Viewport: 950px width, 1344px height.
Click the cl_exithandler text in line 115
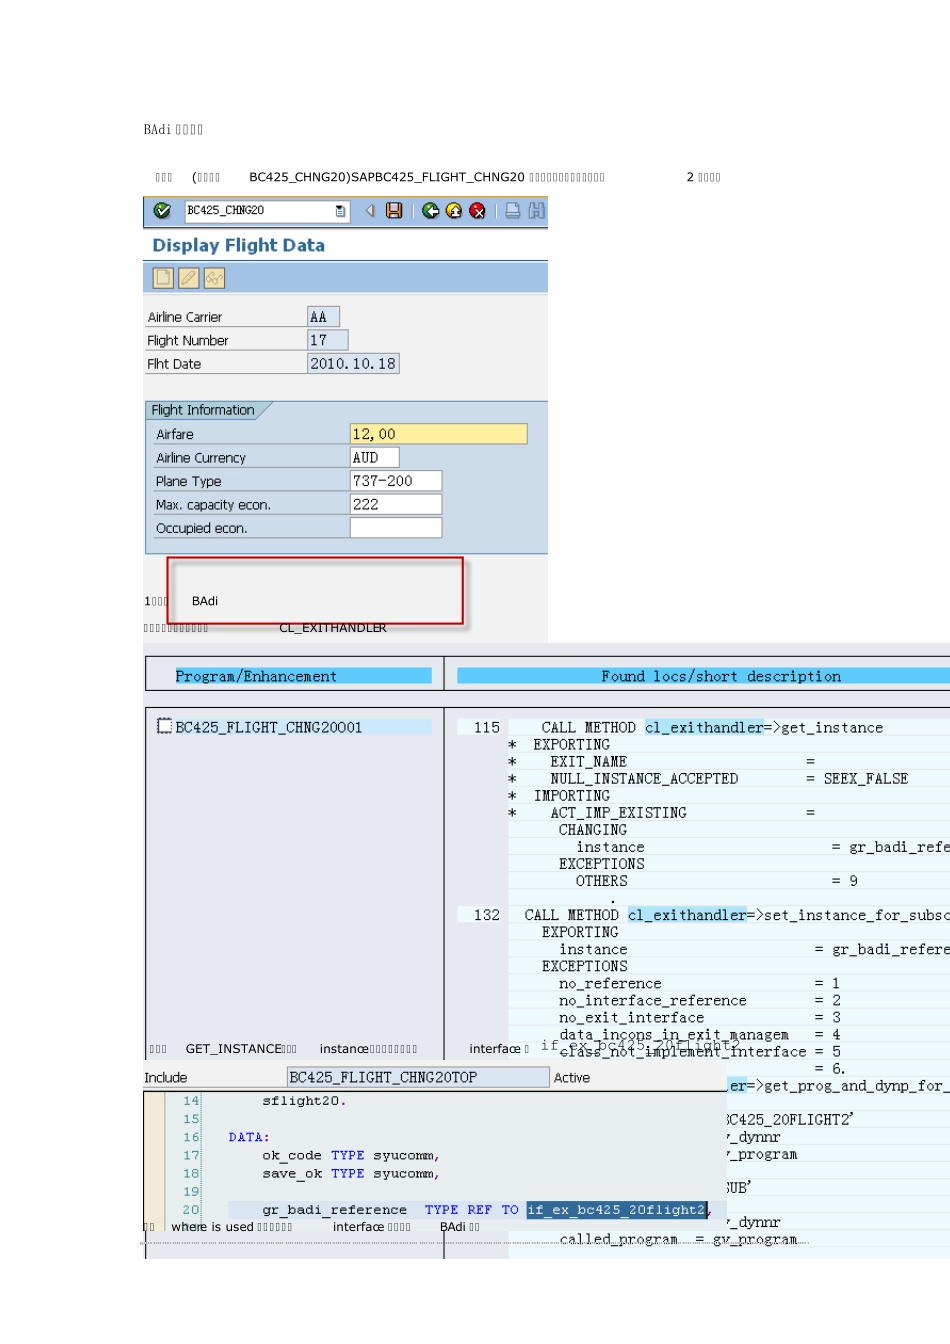pyautogui.click(x=704, y=727)
